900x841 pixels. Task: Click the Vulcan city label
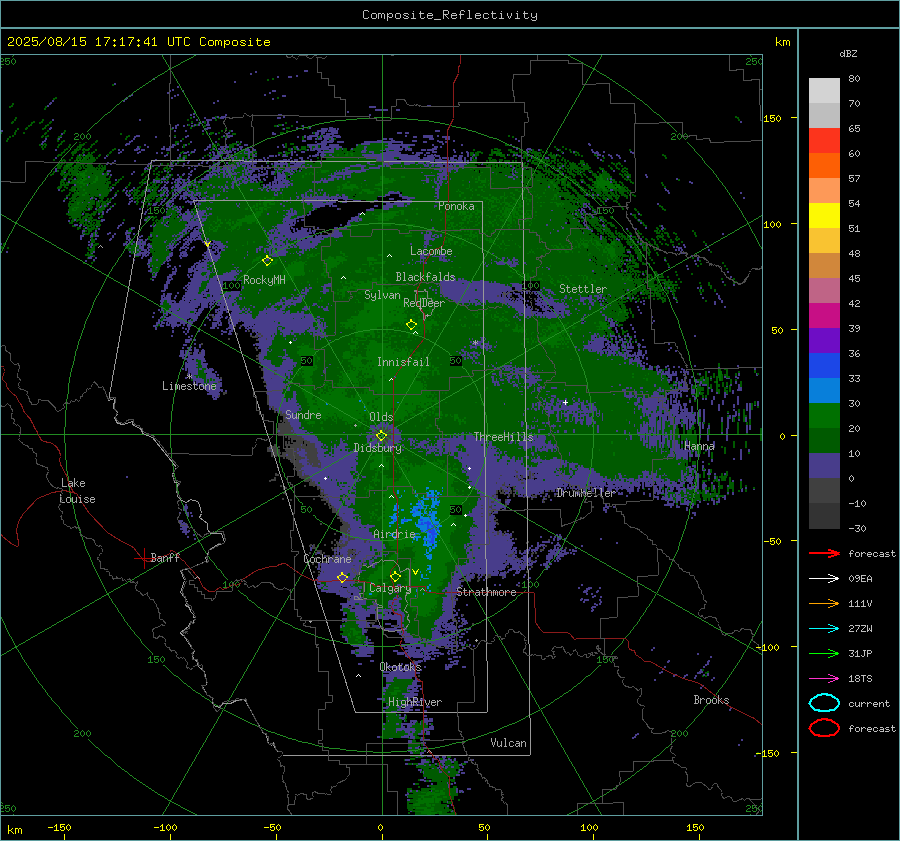[x=509, y=743]
